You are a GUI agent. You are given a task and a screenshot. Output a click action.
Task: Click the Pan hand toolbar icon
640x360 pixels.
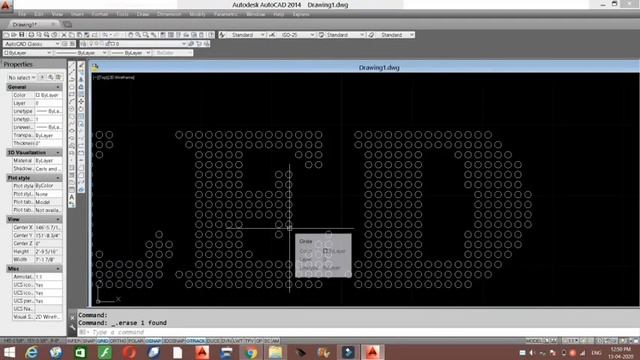(131, 35)
